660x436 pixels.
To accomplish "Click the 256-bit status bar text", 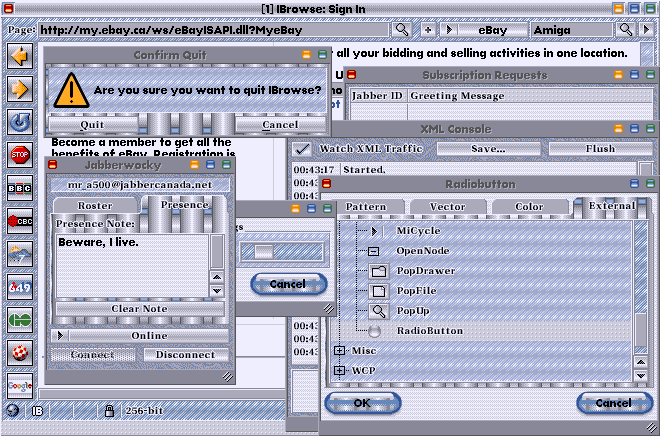I will pyautogui.click(x=144, y=411).
